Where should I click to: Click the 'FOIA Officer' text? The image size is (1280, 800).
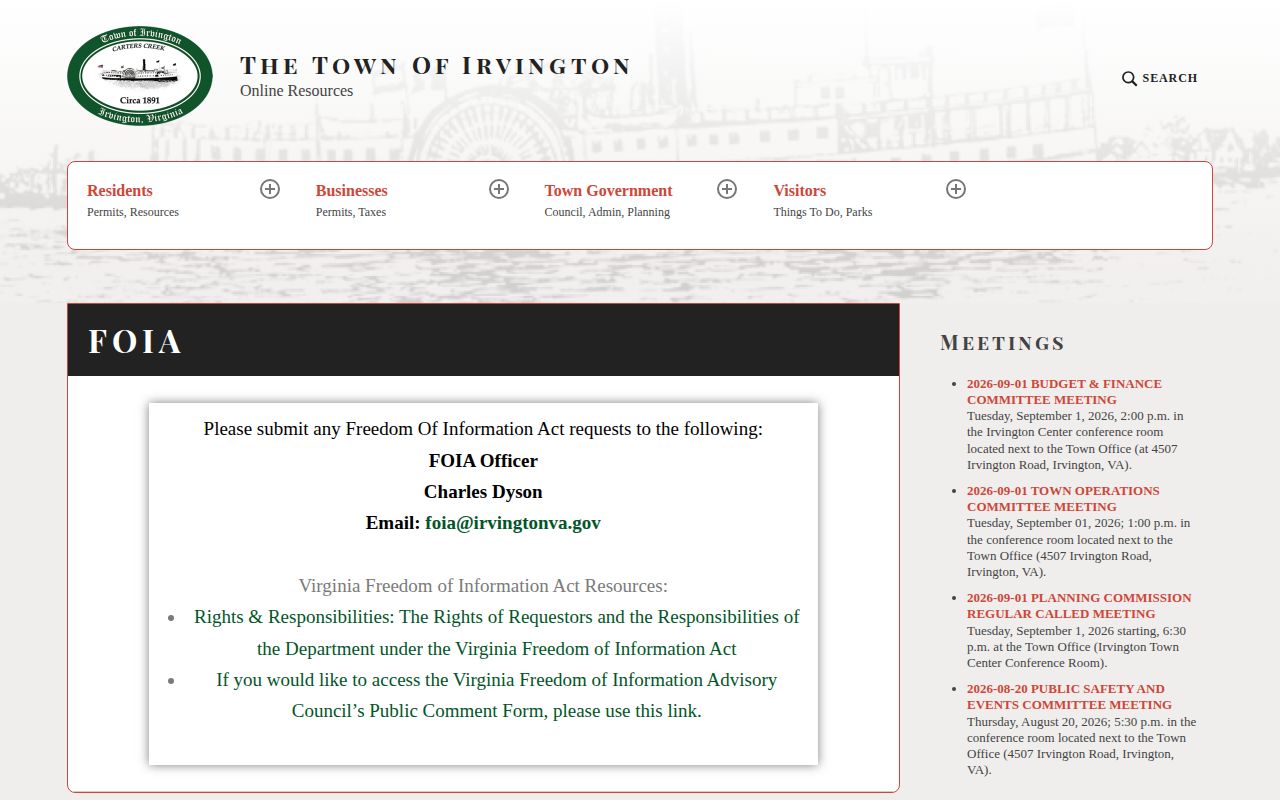(483, 460)
